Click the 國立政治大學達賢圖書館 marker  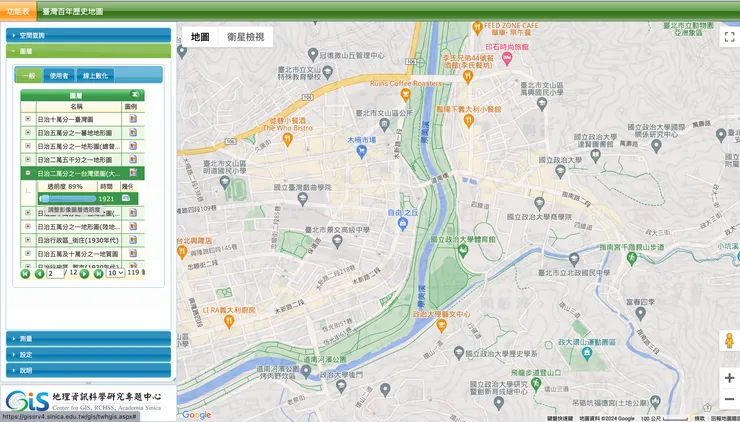click(596, 155)
